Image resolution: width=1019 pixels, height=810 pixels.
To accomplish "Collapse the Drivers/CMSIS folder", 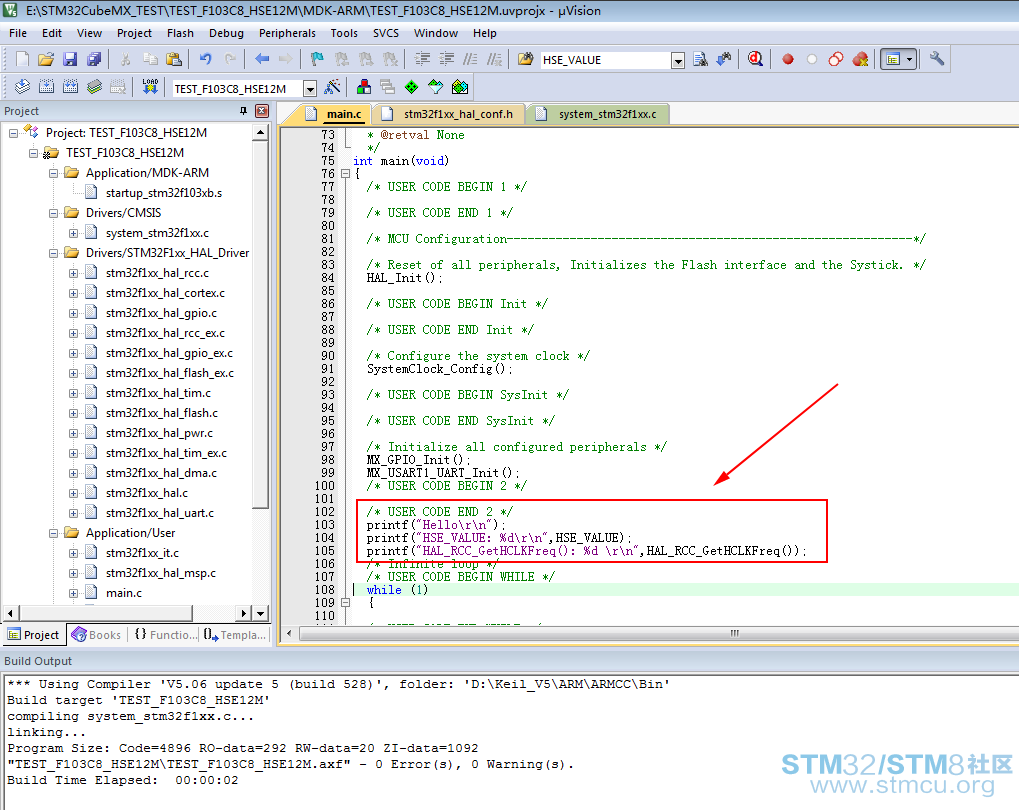I will 53,213.
